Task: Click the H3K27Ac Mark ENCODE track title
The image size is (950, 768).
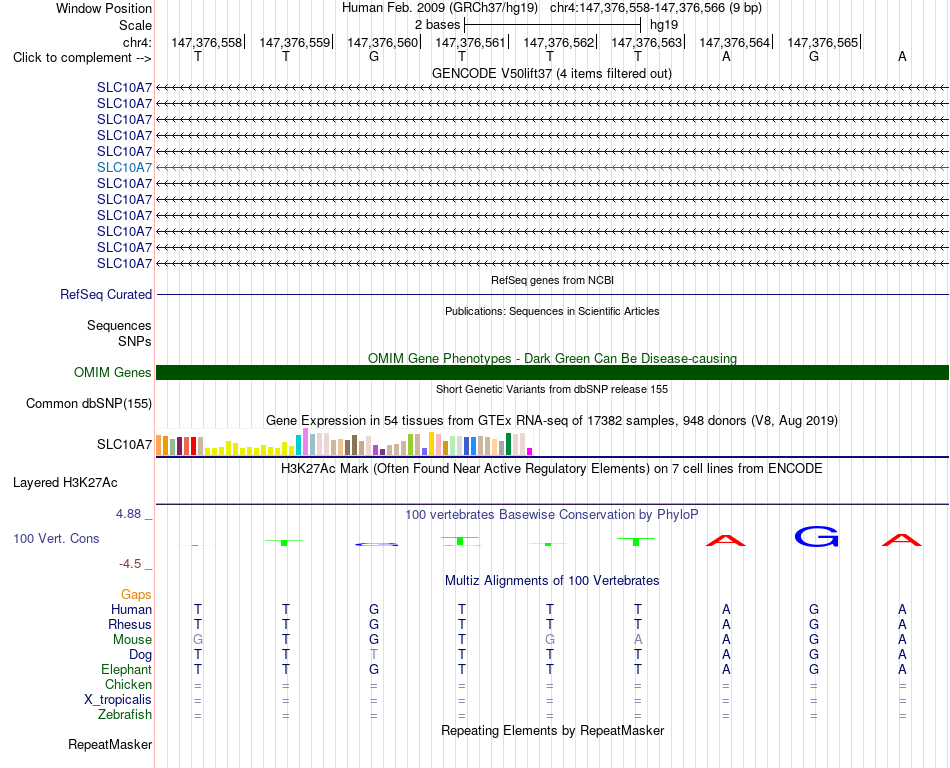Action: [x=552, y=469]
